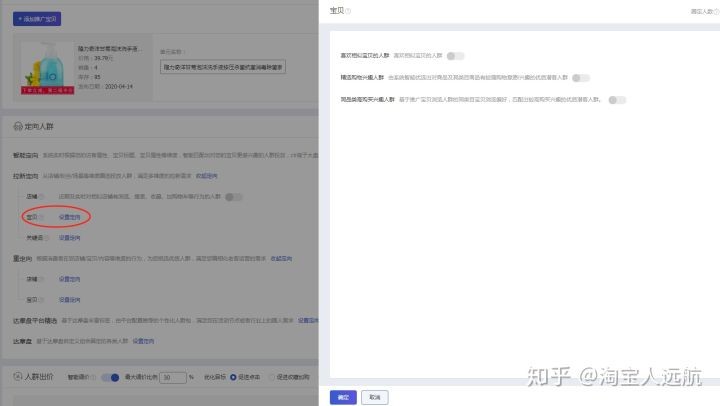Toggle the 店铺 switch under 拉新定向

point(233,197)
